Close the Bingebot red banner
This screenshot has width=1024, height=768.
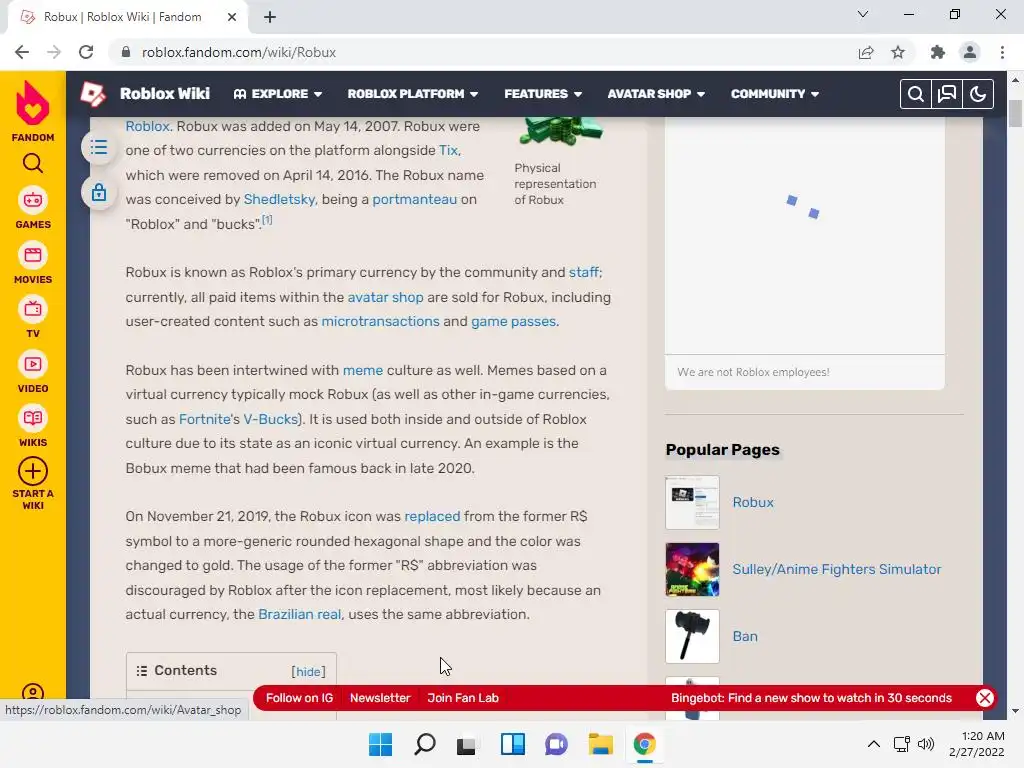tap(985, 698)
